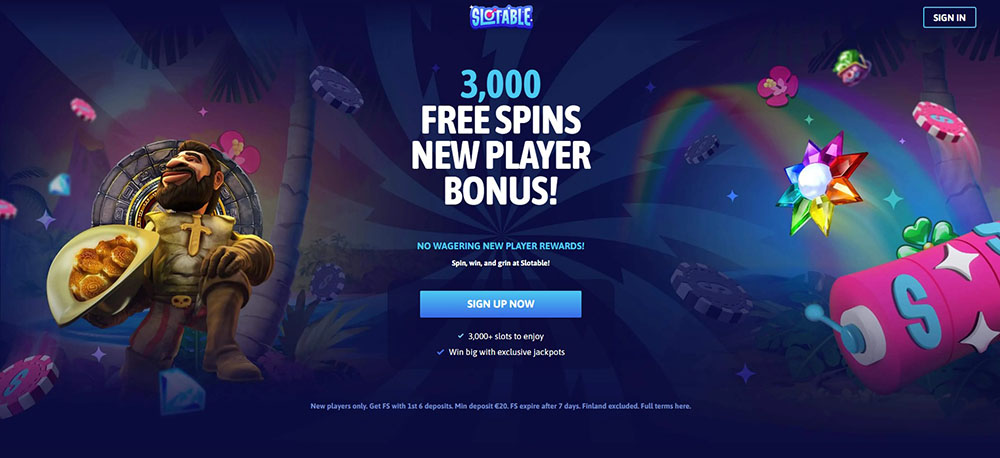The height and width of the screenshot is (458, 1000).
Task: Click the dark poker chip above headline
Action: click(x=336, y=89)
